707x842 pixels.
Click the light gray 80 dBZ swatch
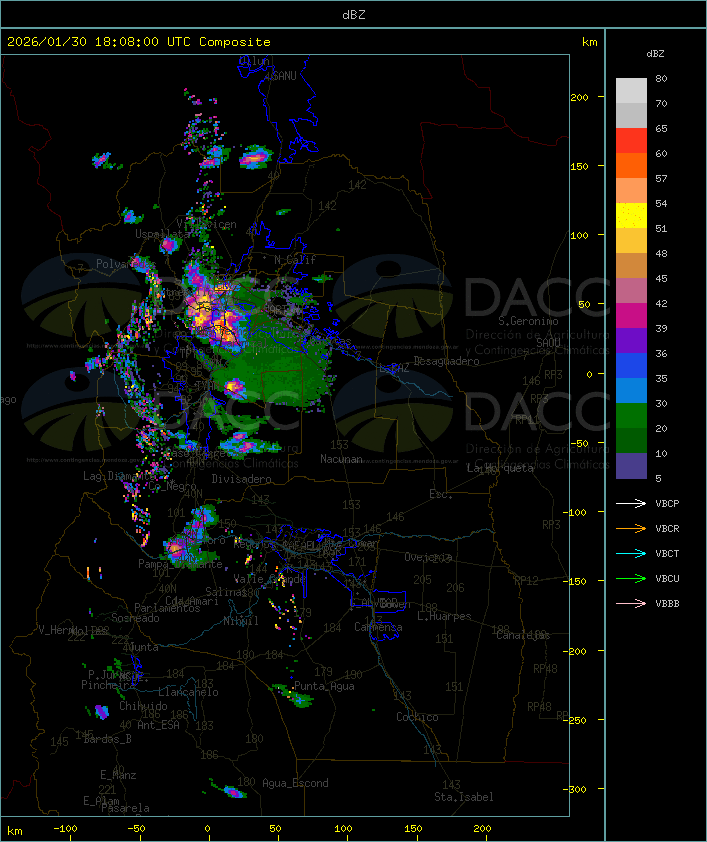coord(631,90)
